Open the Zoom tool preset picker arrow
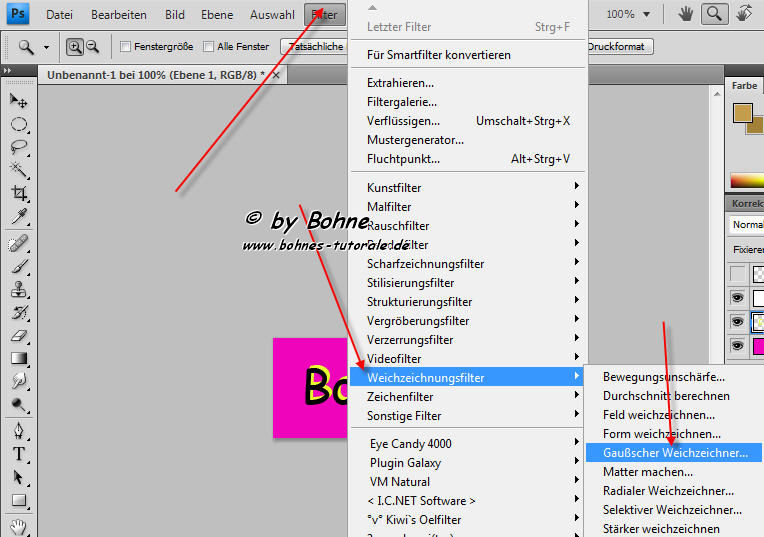764x537 pixels. [x=46, y=47]
